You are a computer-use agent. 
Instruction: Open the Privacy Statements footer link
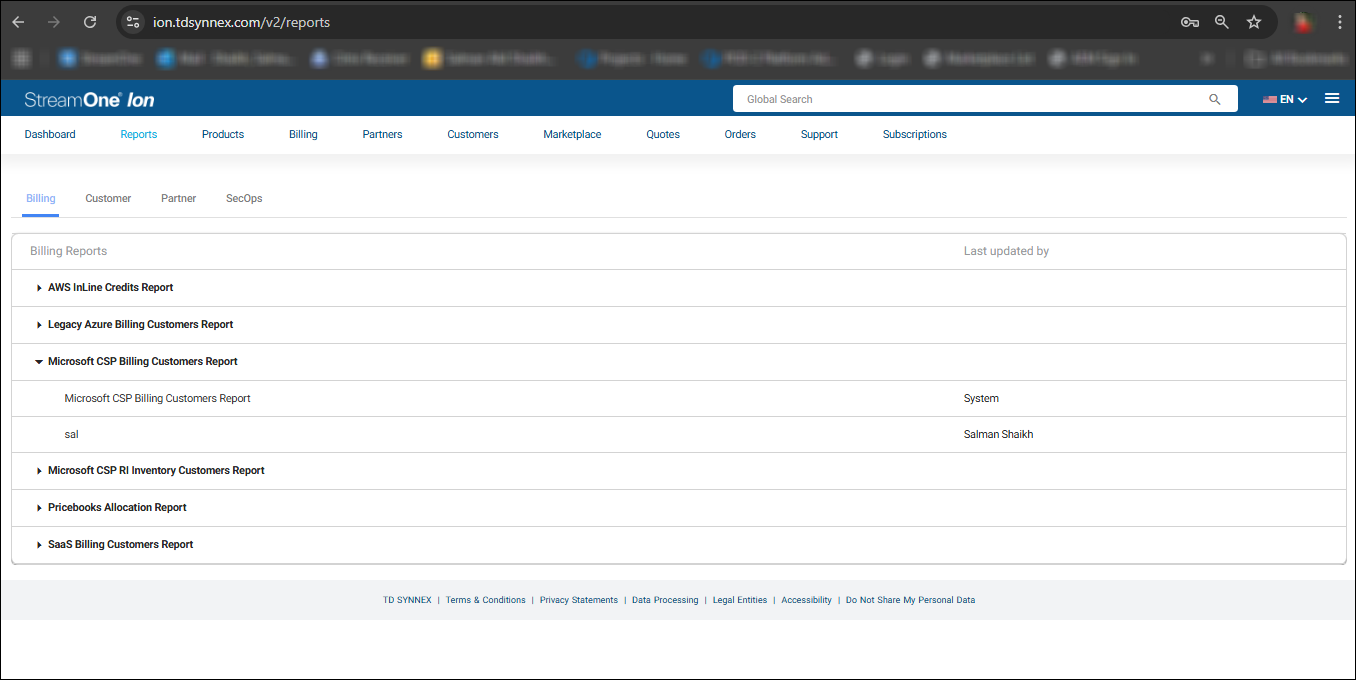coord(579,600)
